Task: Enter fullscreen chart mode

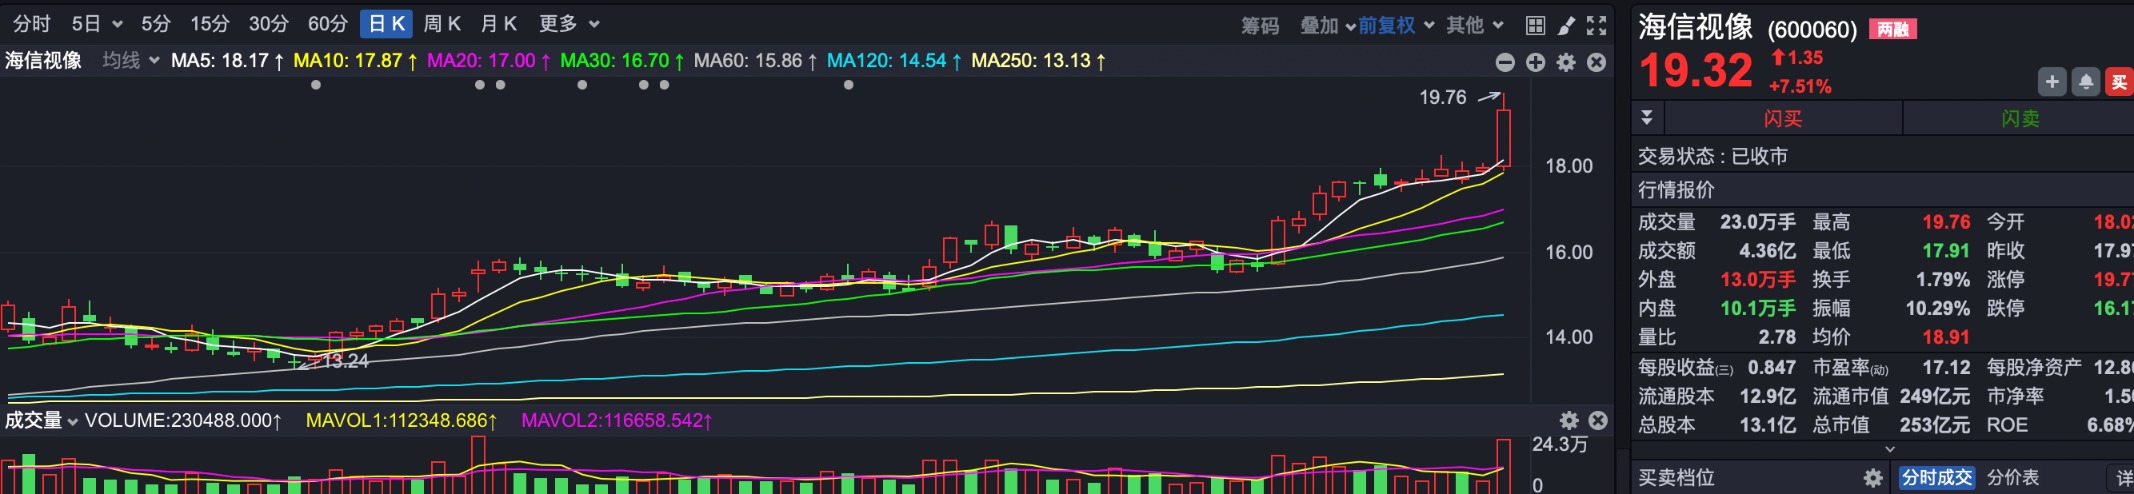Action: pyautogui.click(x=1597, y=25)
